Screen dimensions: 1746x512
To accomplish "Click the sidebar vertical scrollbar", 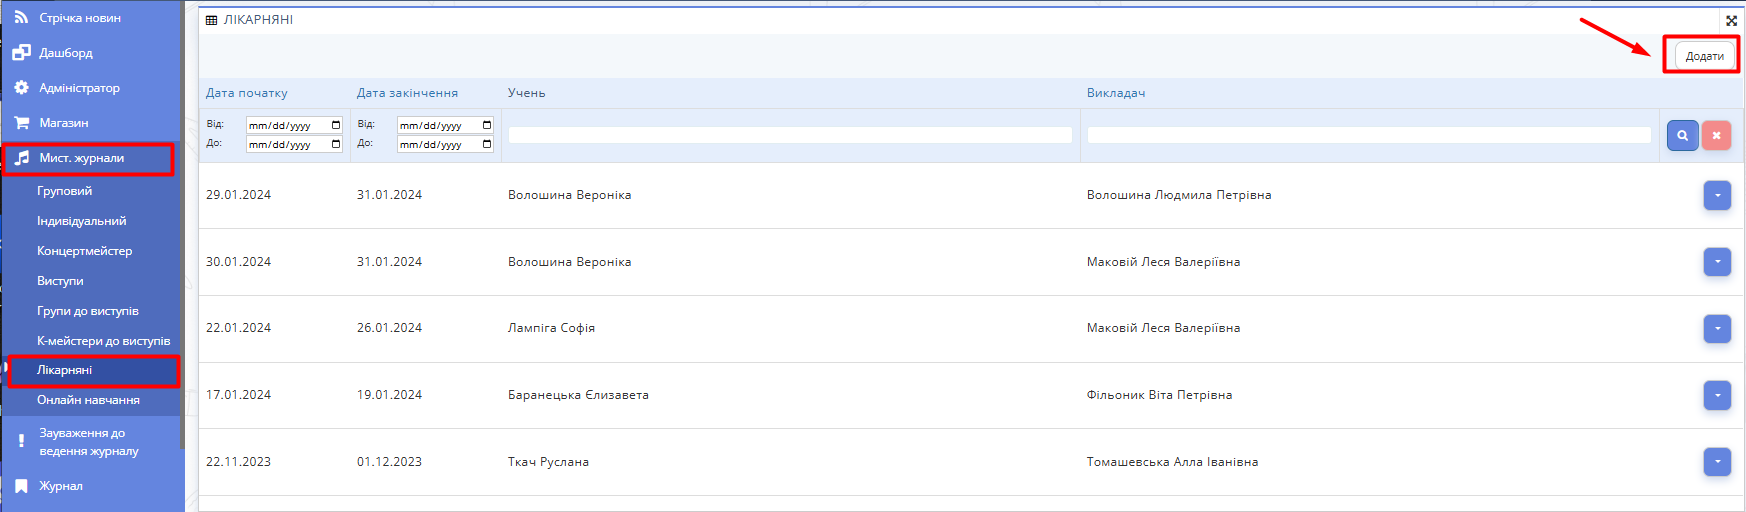I will [182, 225].
